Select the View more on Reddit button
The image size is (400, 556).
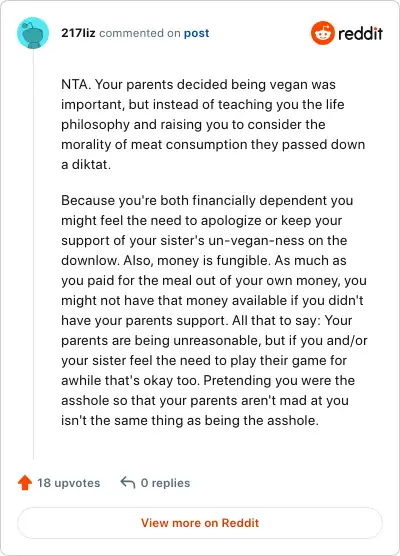click(200, 523)
